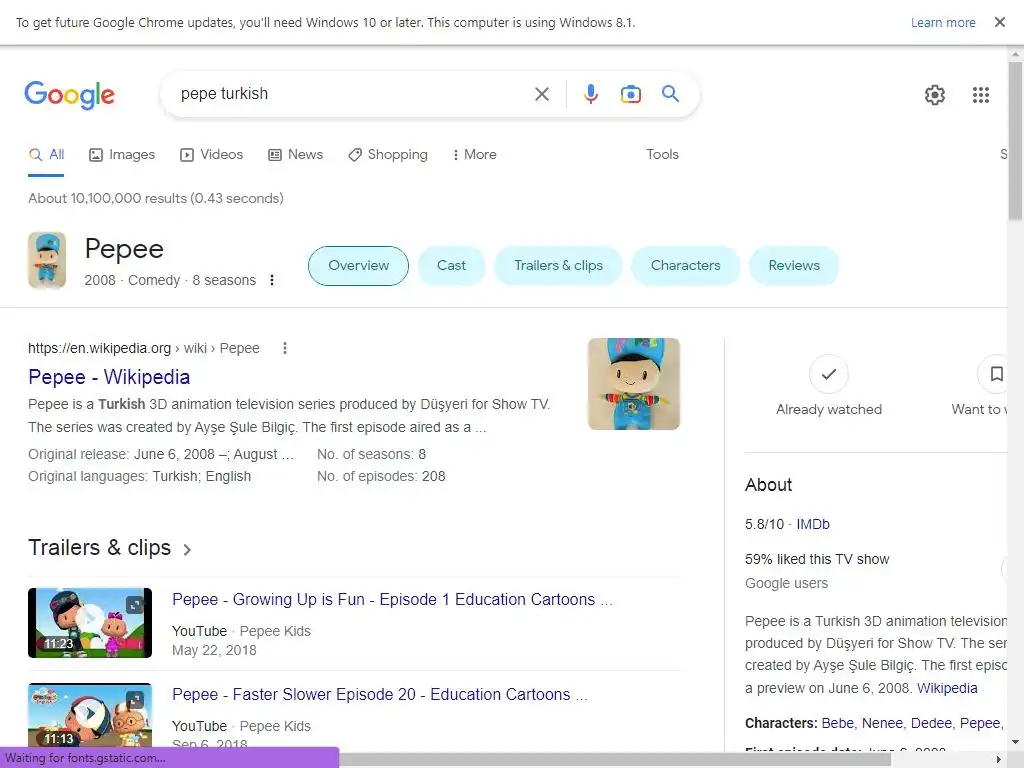
Task: Open search by image camera icon
Action: coord(630,94)
